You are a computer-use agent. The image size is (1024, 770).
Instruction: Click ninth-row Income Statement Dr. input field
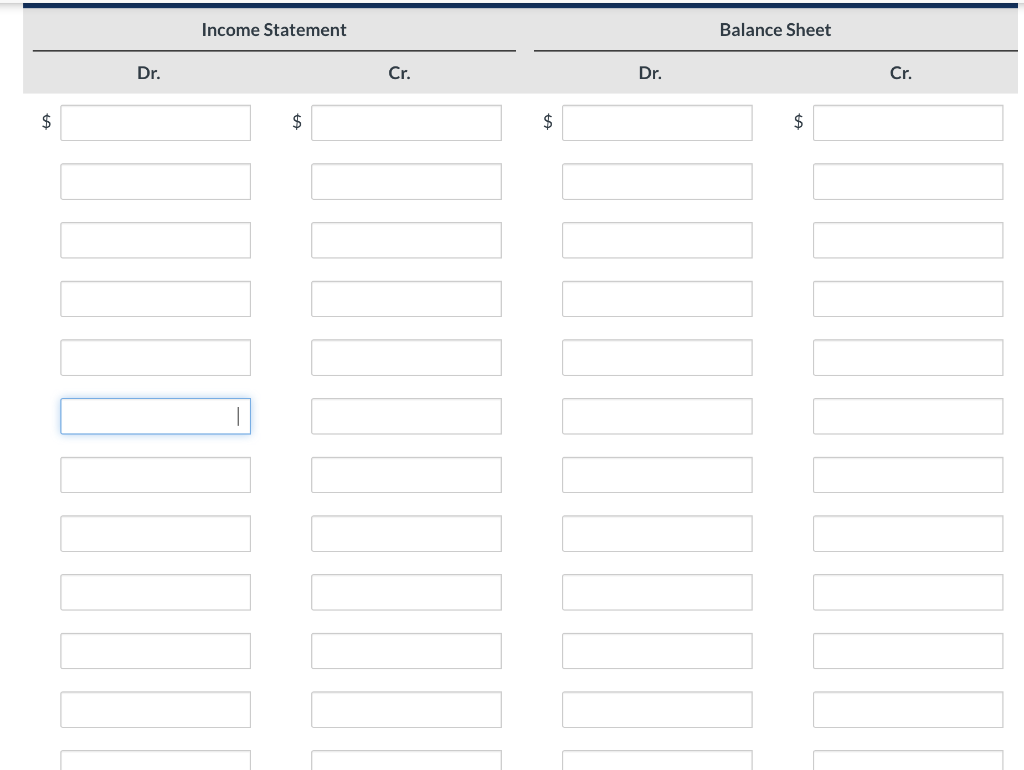tap(155, 592)
